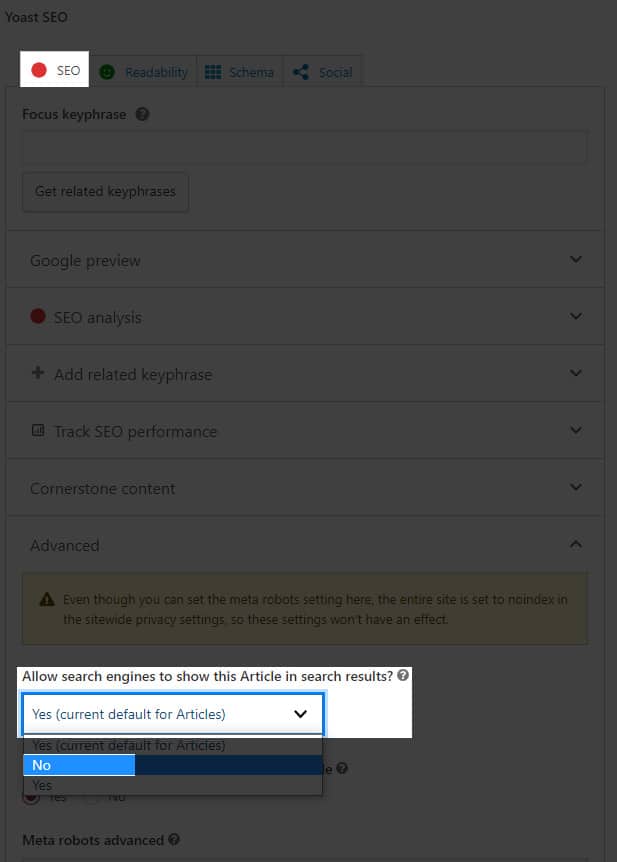Click the Readability smiley face icon

(x=107, y=72)
